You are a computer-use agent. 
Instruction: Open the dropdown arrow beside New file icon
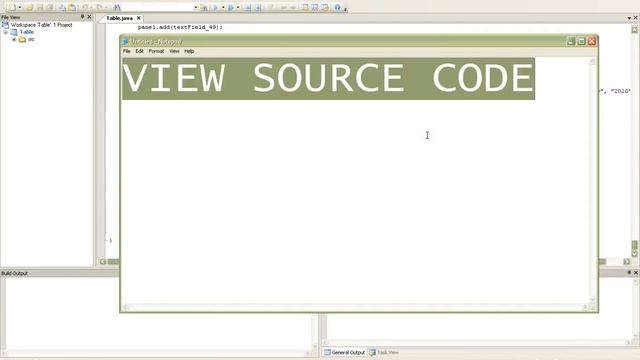[x=20, y=7]
